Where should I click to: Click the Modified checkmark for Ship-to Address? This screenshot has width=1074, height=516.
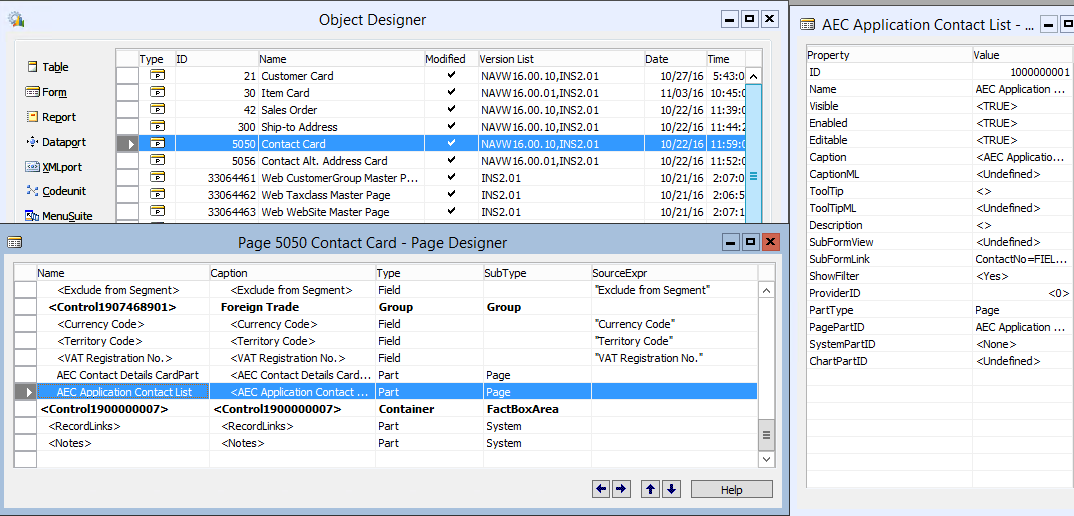pos(451,127)
